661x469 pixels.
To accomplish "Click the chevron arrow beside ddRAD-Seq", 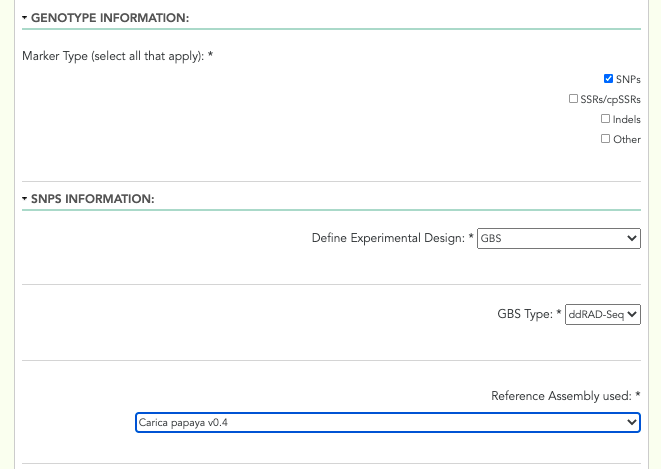I will pos(631,314).
